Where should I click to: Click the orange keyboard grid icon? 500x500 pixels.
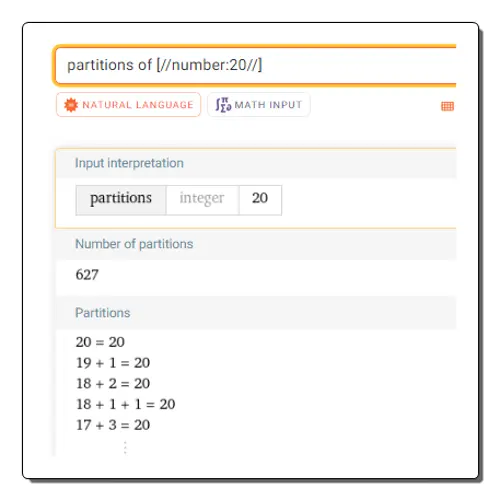tap(447, 106)
